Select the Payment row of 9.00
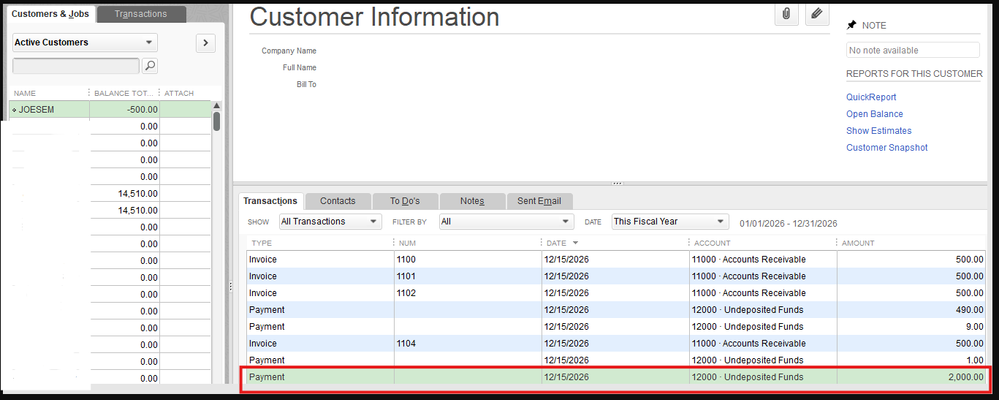The image size is (999, 400). [x=617, y=327]
